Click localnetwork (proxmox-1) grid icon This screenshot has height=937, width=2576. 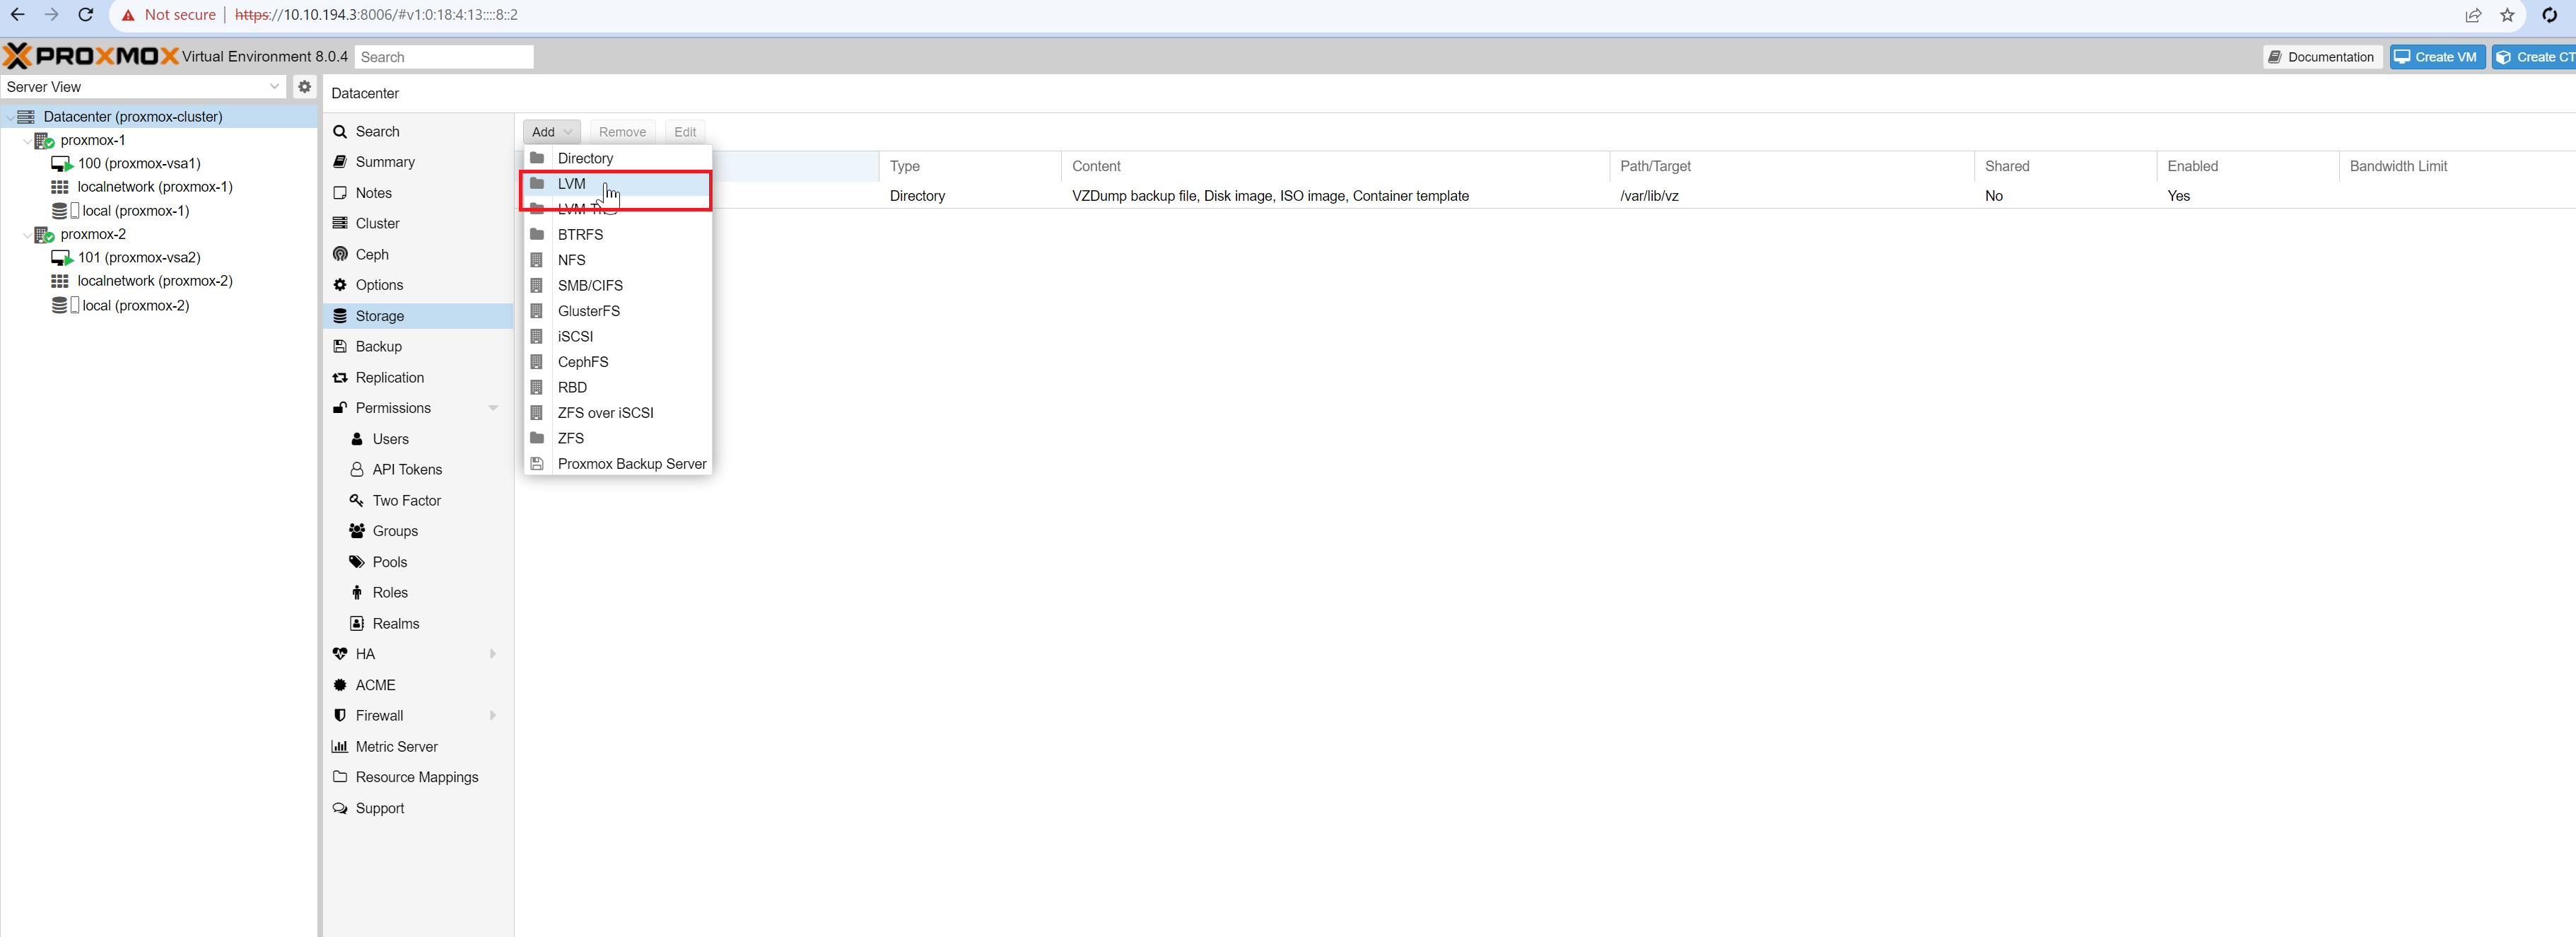pyautogui.click(x=60, y=187)
